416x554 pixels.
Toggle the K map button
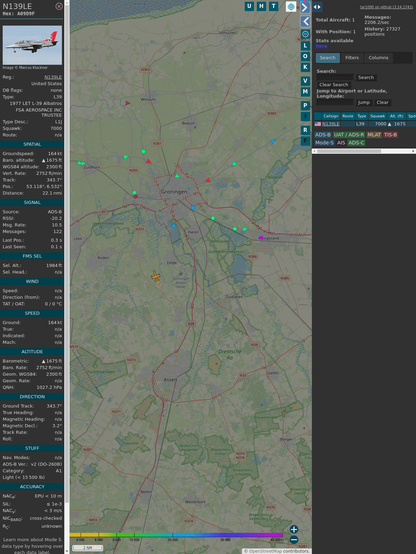pos(305,67)
